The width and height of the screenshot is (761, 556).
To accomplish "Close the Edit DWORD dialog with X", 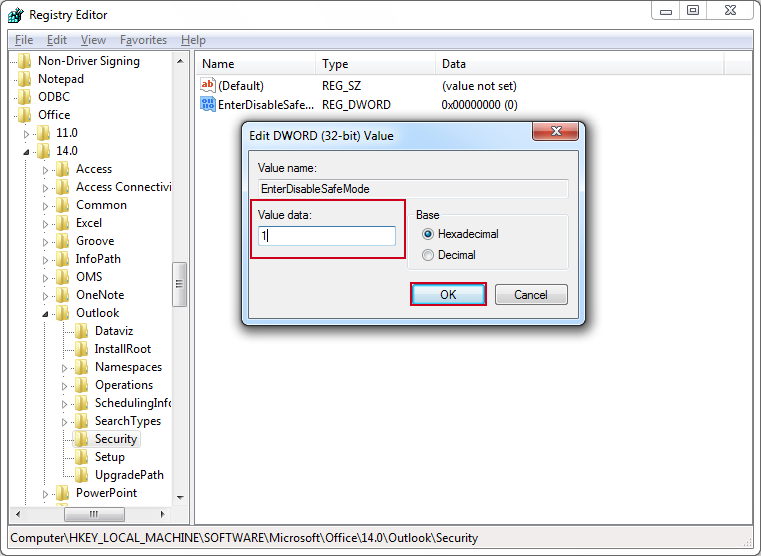I will [556, 131].
